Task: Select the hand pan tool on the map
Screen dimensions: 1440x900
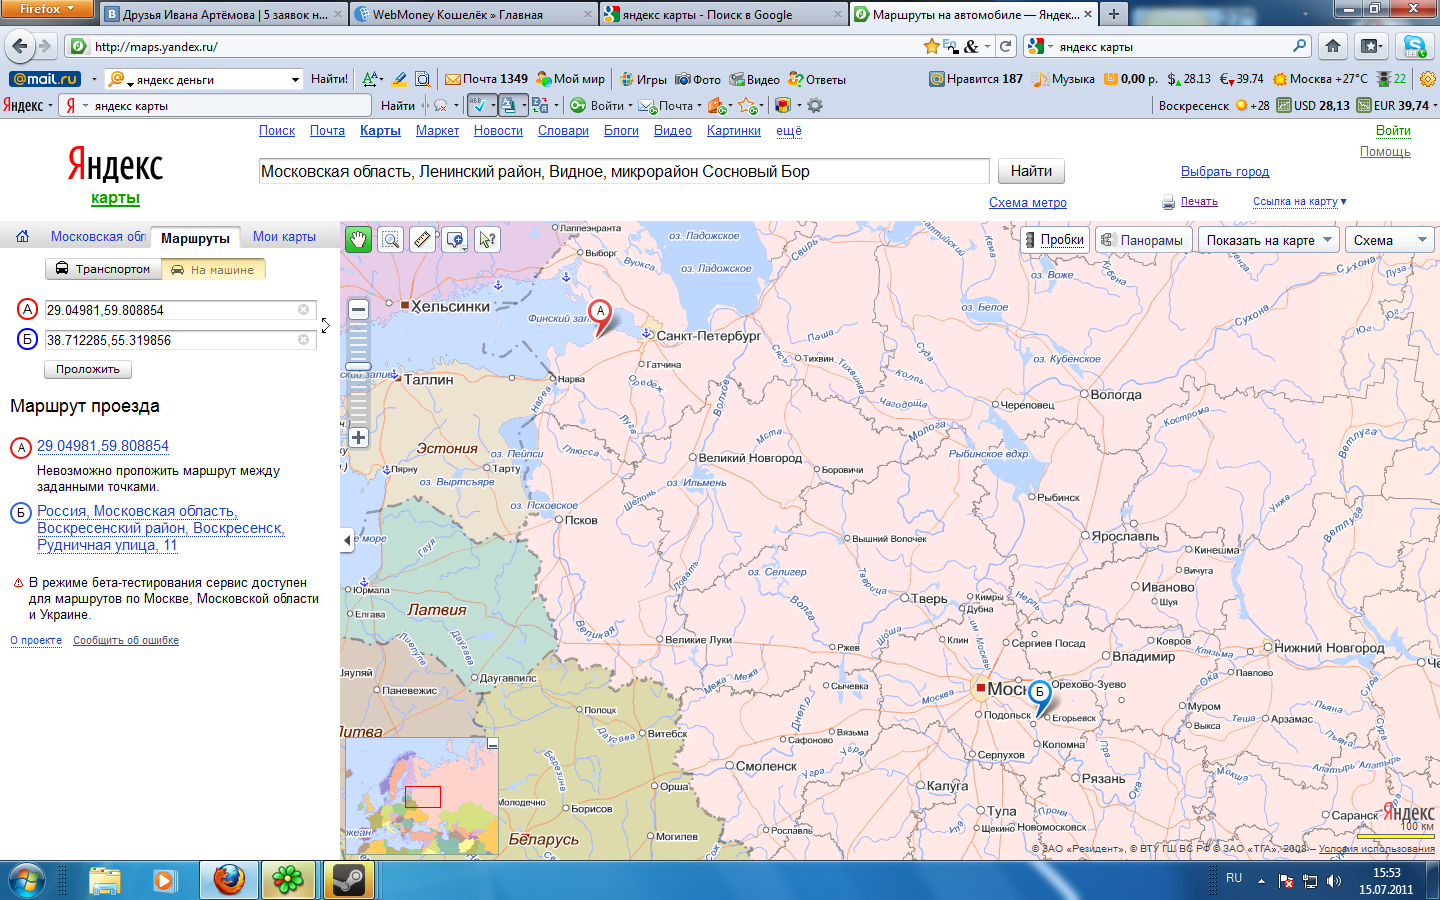Action: [358, 239]
